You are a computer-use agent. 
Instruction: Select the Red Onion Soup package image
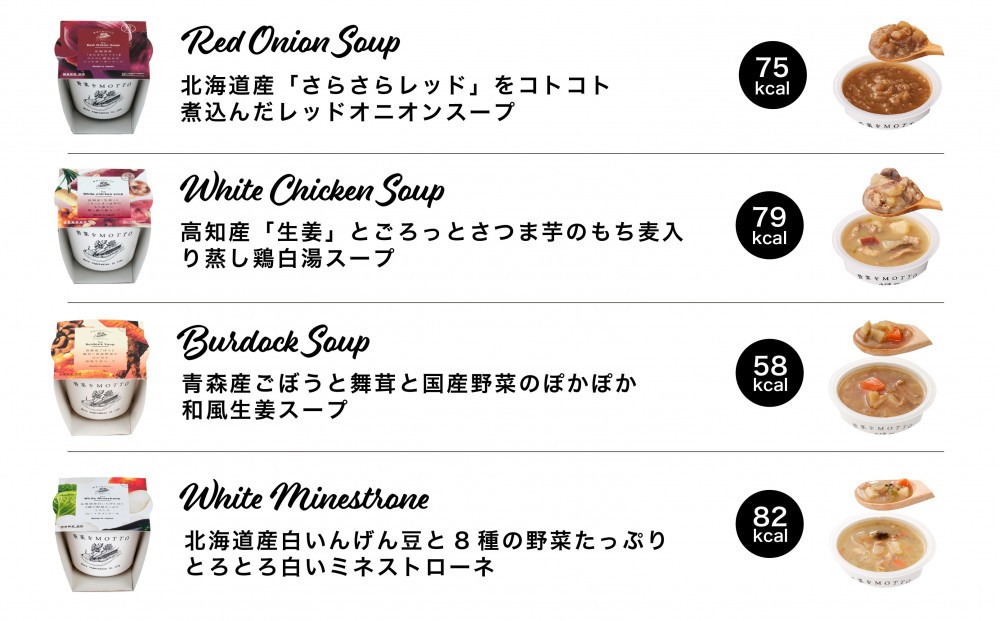point(104,77)
